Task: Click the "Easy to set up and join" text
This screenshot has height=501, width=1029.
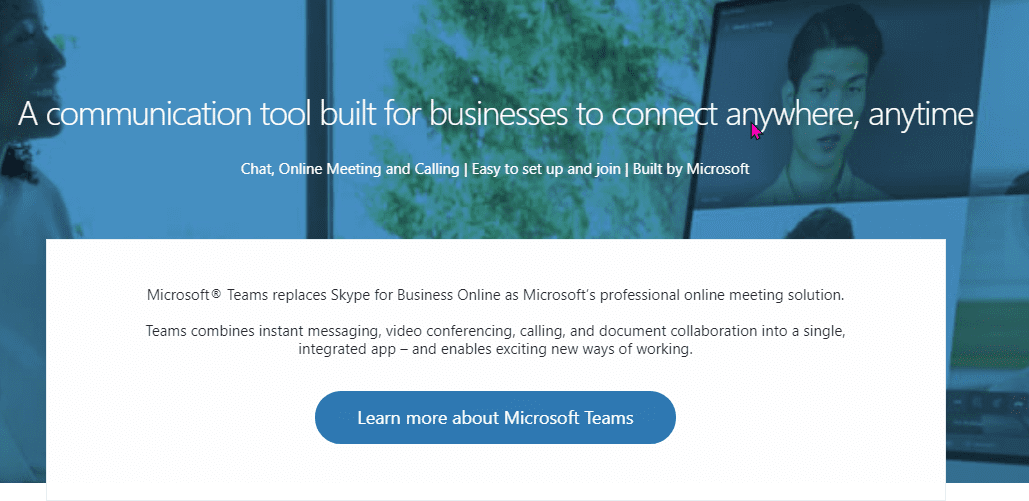Action: pyautogui.click(x=544, y=169)
